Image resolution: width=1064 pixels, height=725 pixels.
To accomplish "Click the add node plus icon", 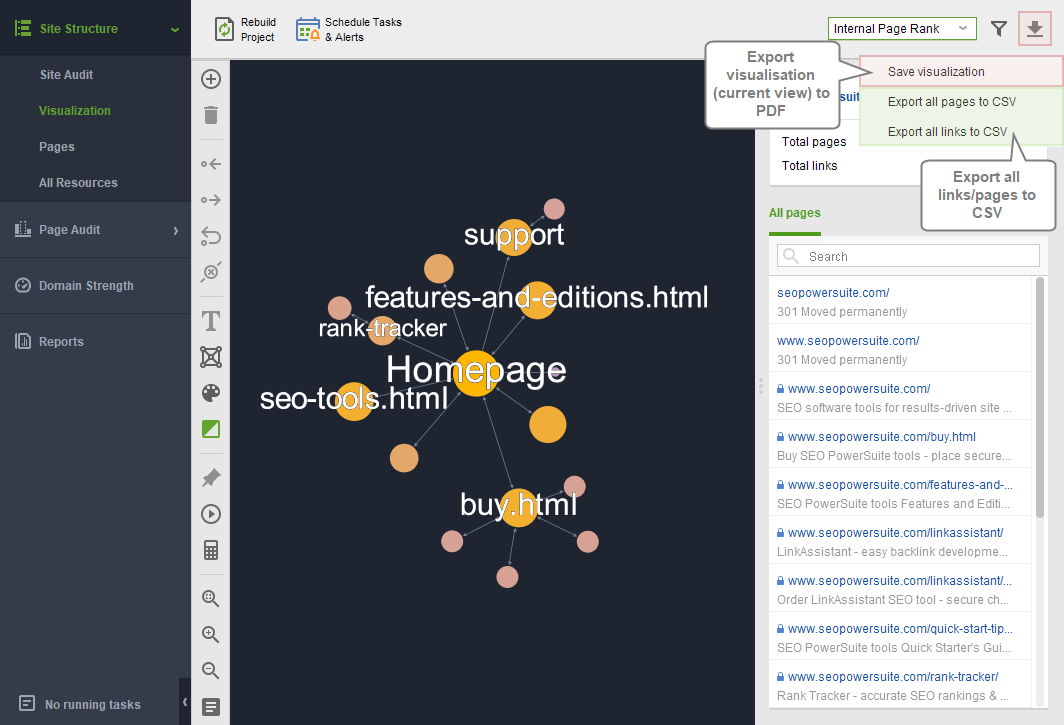I will [211, 79].
